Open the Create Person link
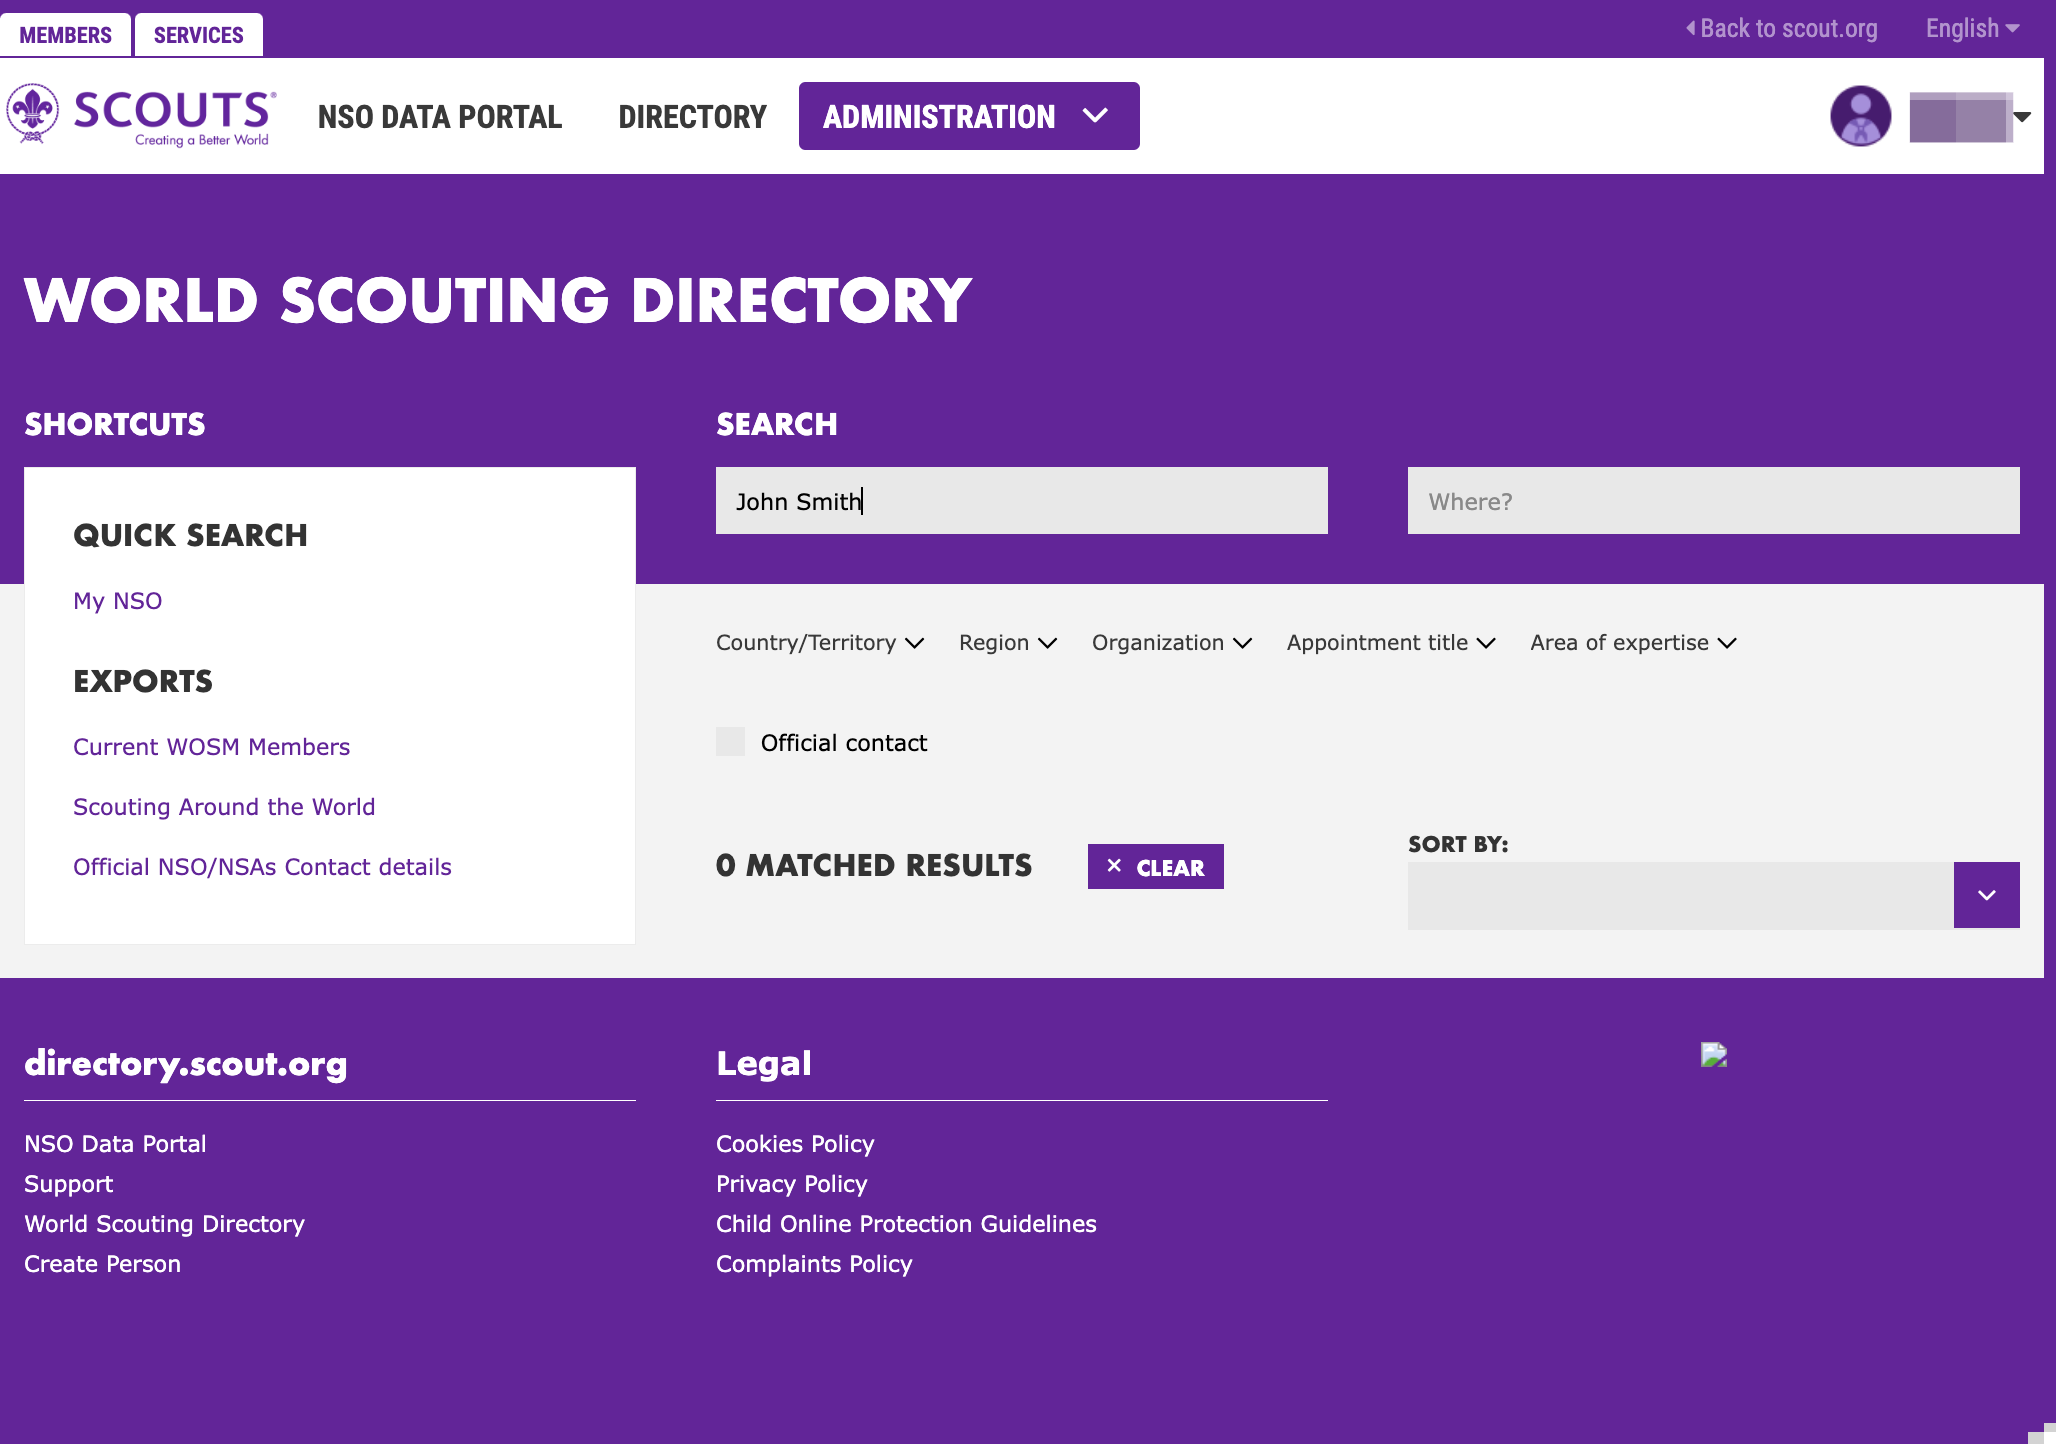 (102, 1264)
